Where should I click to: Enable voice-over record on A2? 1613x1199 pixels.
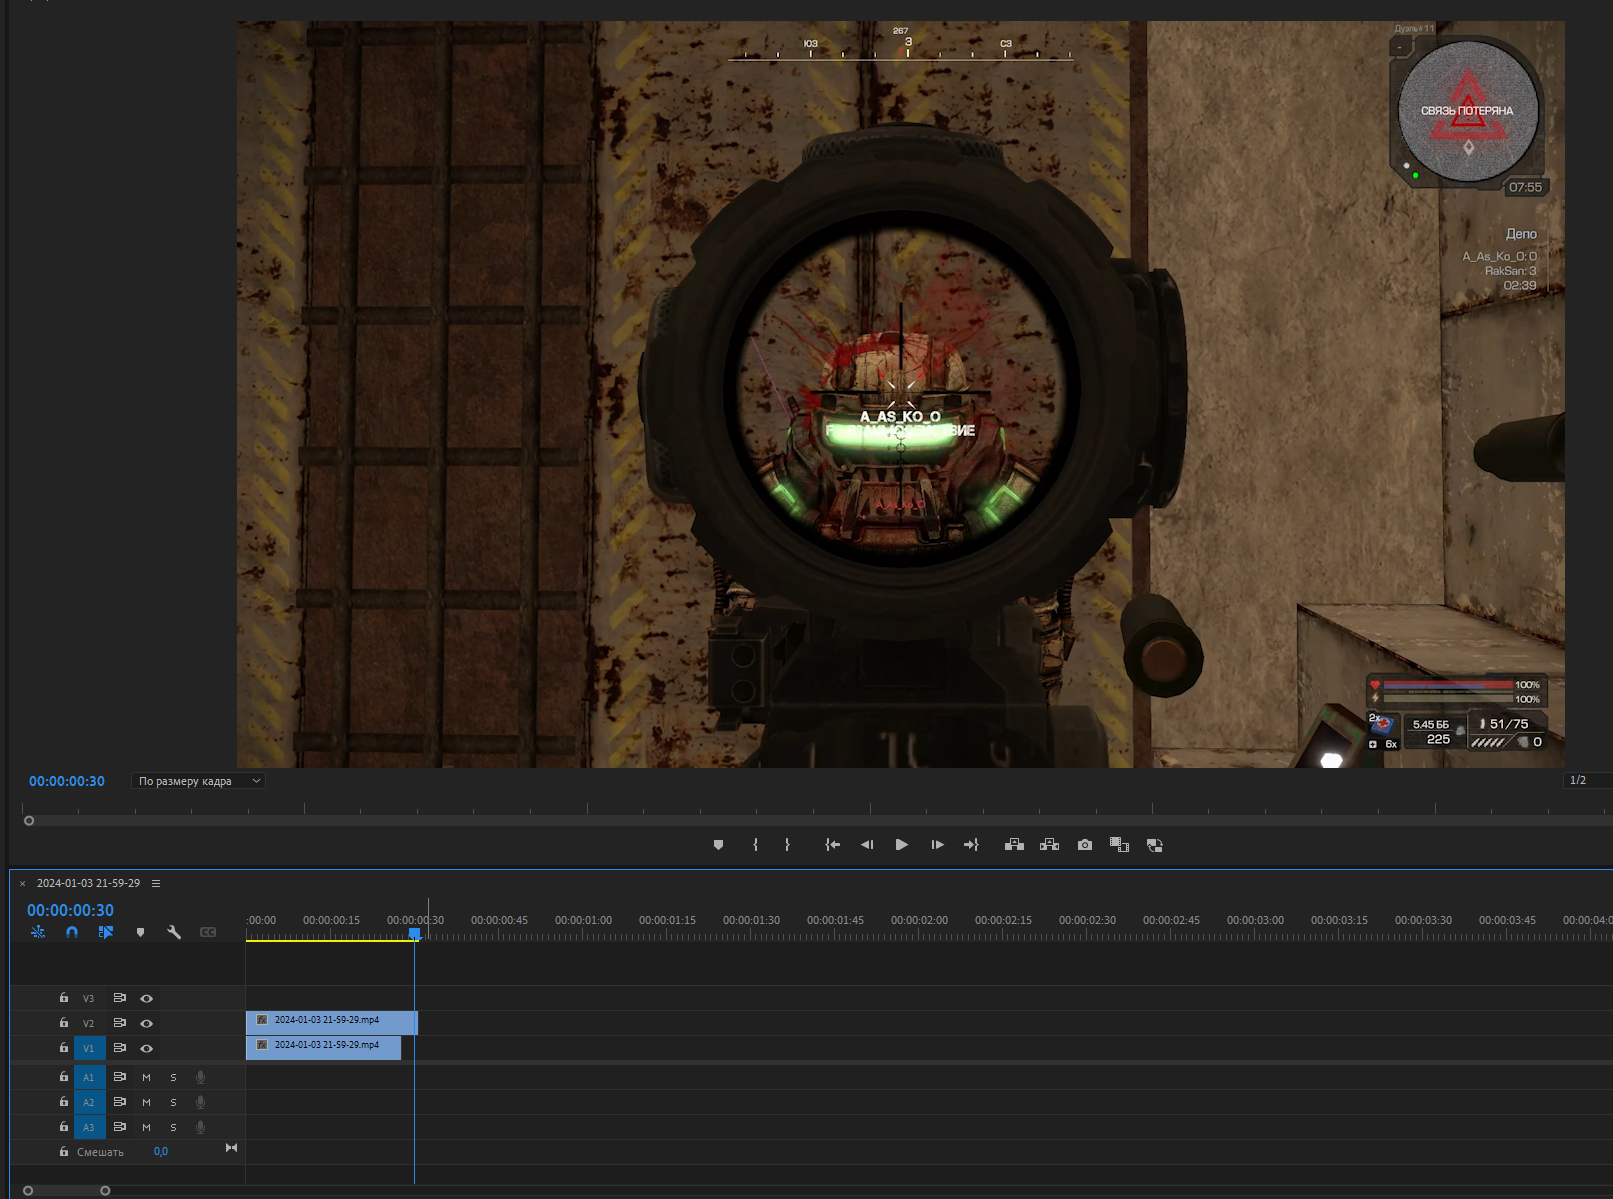point(201,1102)
